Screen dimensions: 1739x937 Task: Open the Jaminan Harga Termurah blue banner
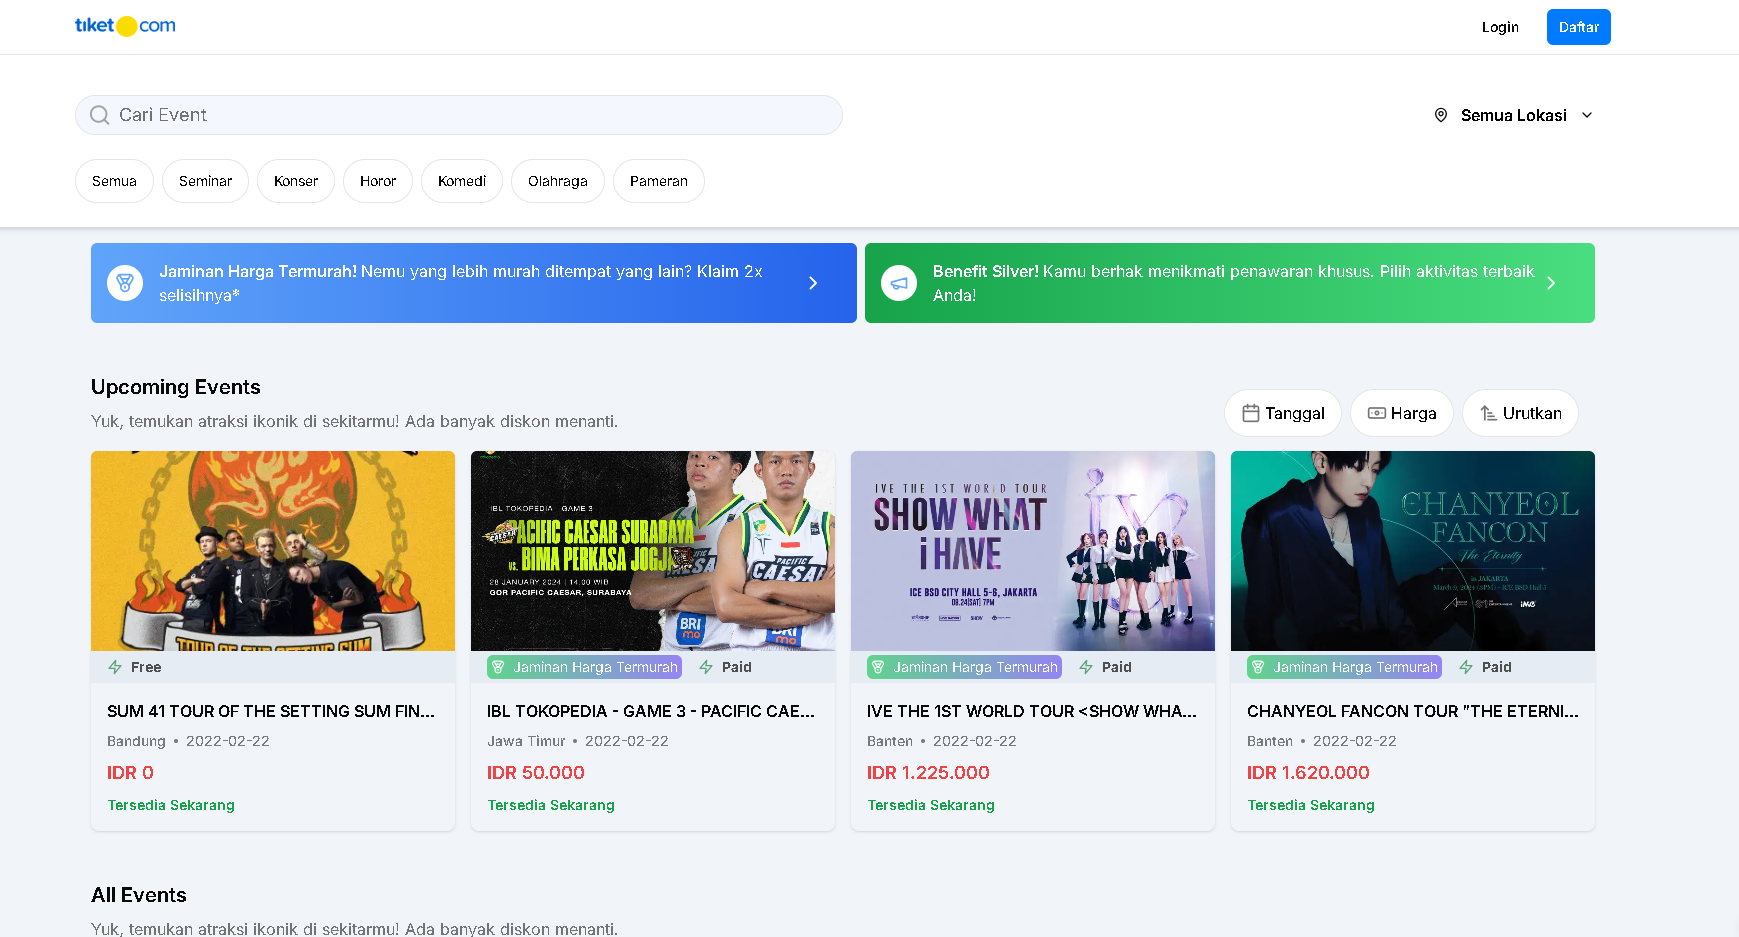point(474,283)
